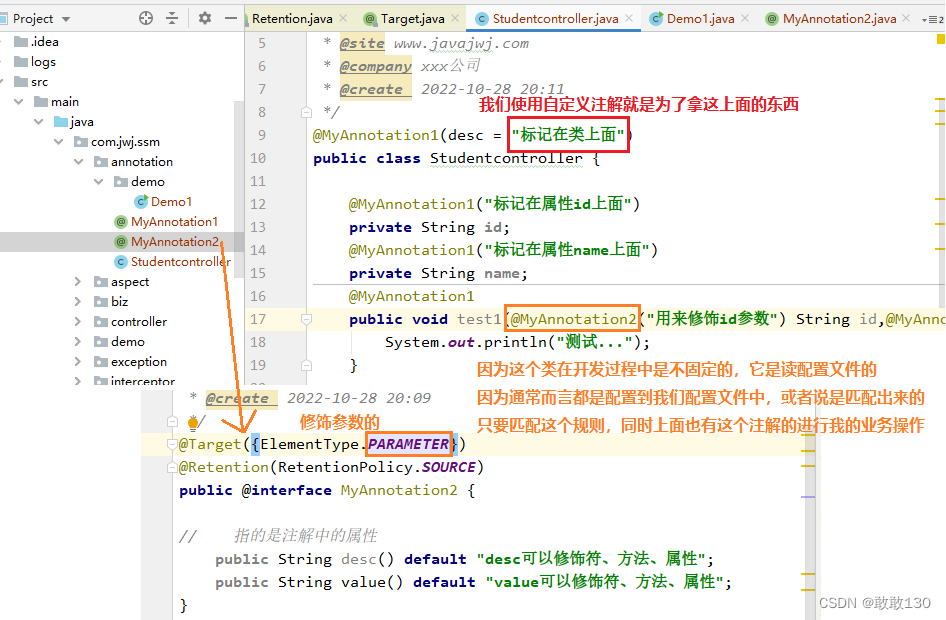This screenshot has height=620, width=946.
Task: Collapse the com.jwj.ssm package node
Action: (59, 141)
